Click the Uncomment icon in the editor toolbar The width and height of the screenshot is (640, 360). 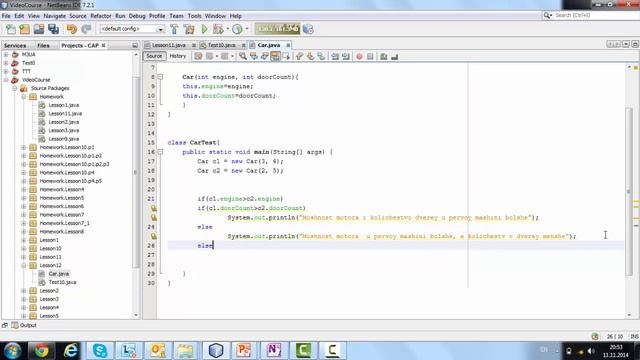click(394, 56)
